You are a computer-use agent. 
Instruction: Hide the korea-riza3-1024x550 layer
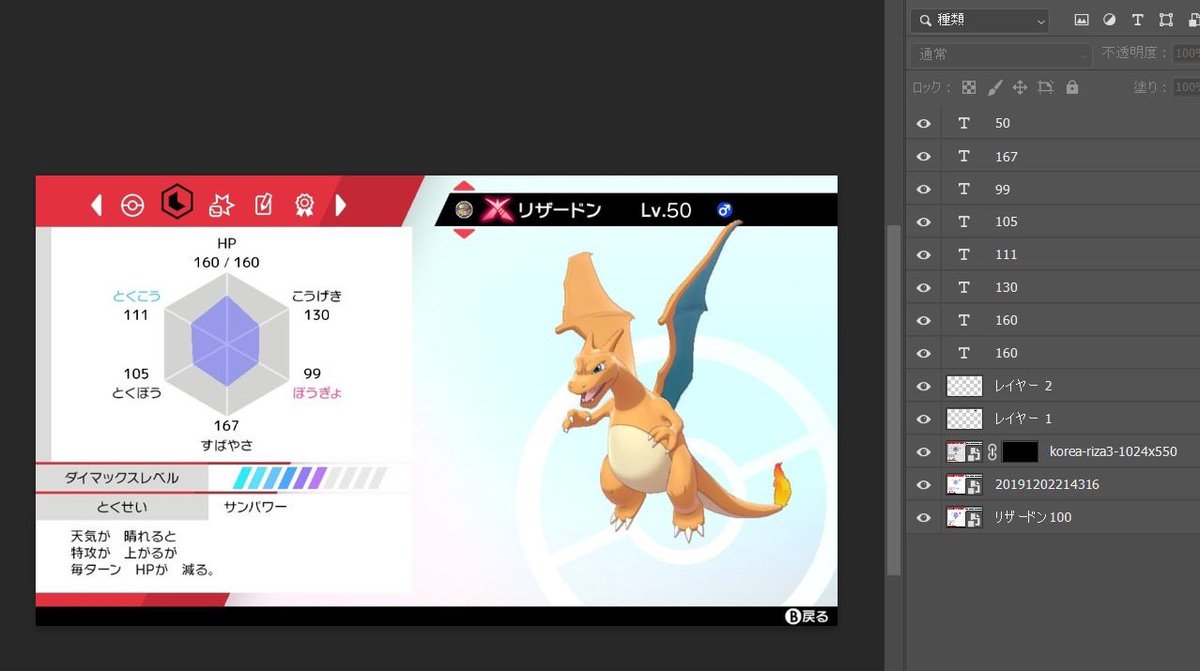923,451
